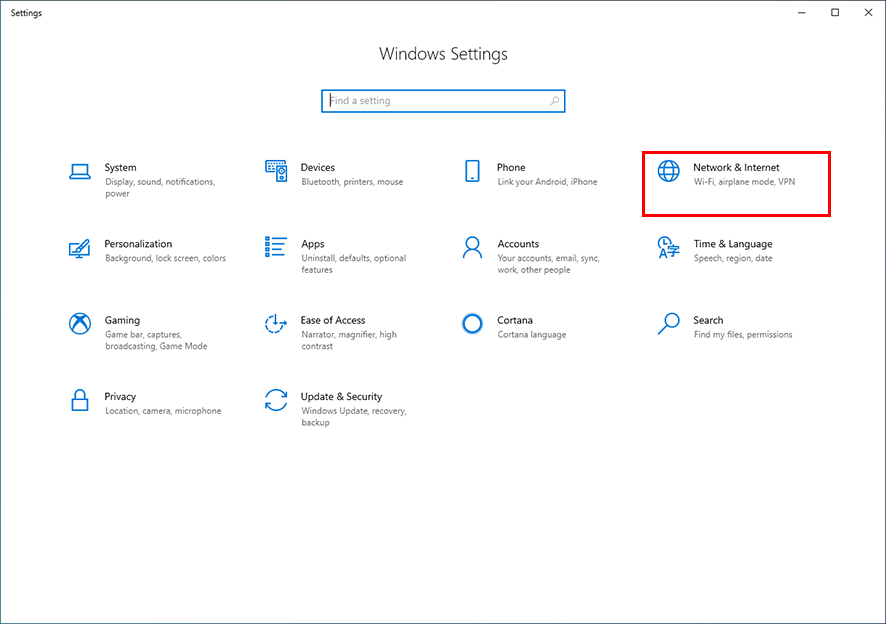Open 'Wi-Fi, airplane mode, VPN' settings
Screen dimensions: 886x624
click(745, 183)
